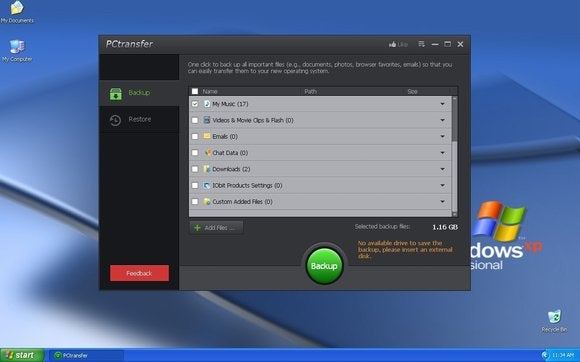Click the My Music note icon
The height and width of the screenshot is (362, 580).
207,104
